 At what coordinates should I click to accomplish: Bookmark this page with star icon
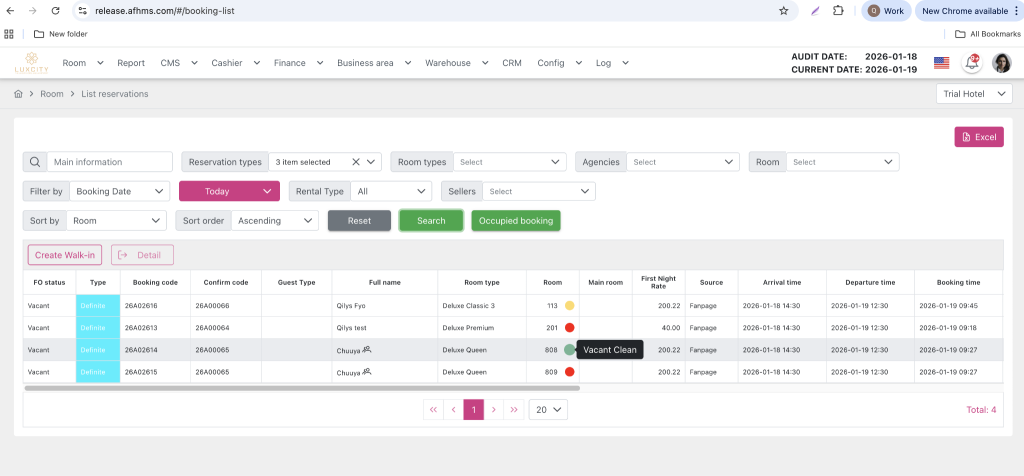783,10
